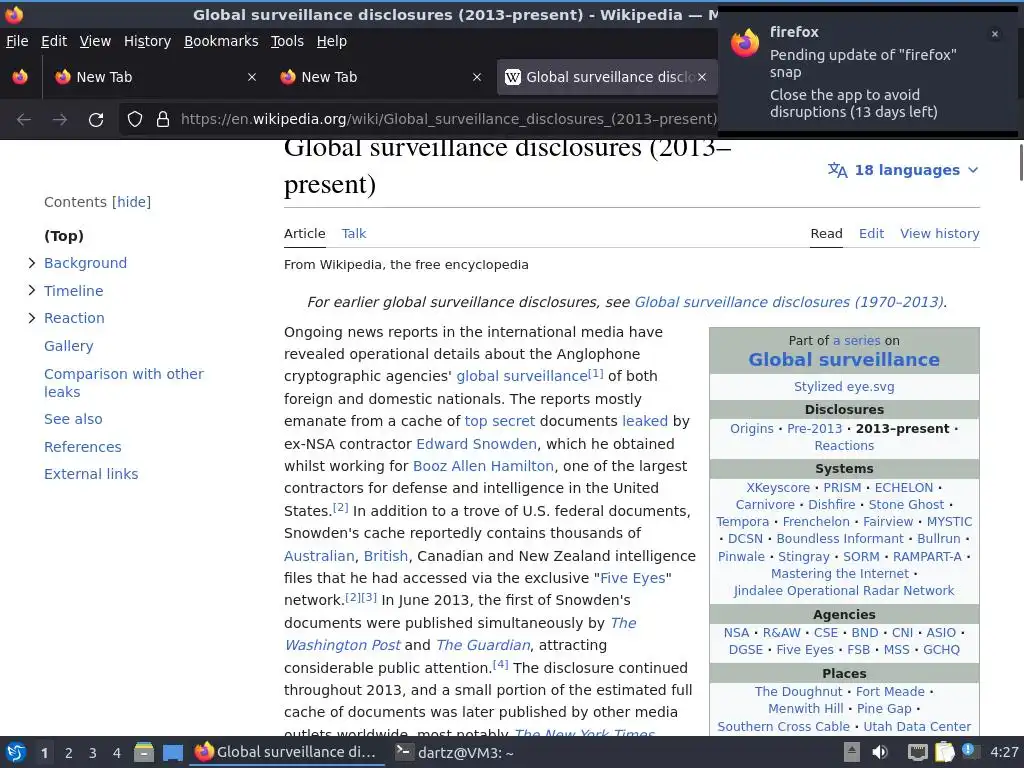Switch to workspace 3

pyautogui.click(x=93, y=753)
